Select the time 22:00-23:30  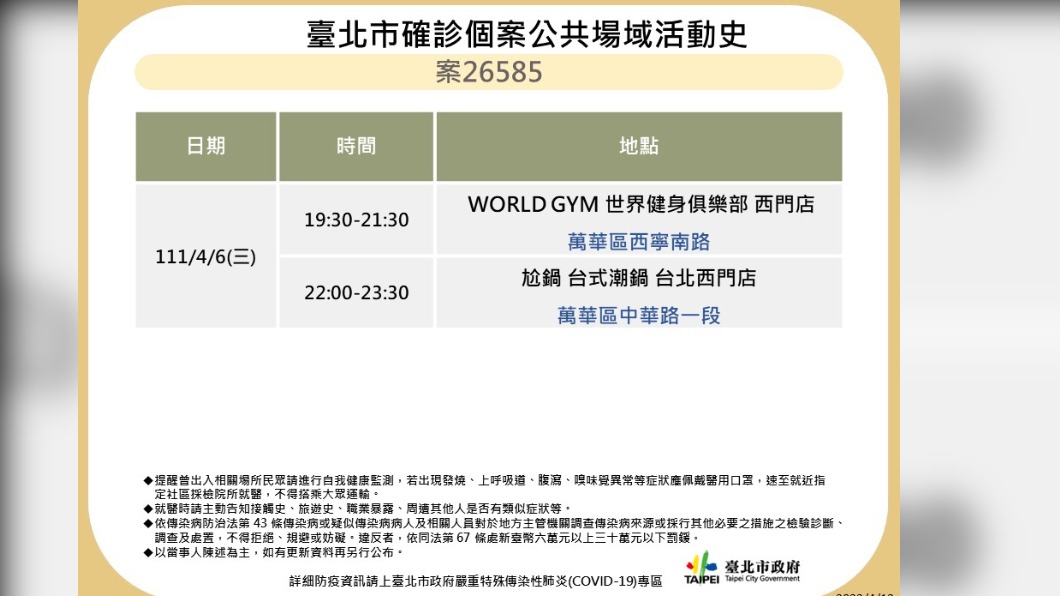click(x=356, y=293)
